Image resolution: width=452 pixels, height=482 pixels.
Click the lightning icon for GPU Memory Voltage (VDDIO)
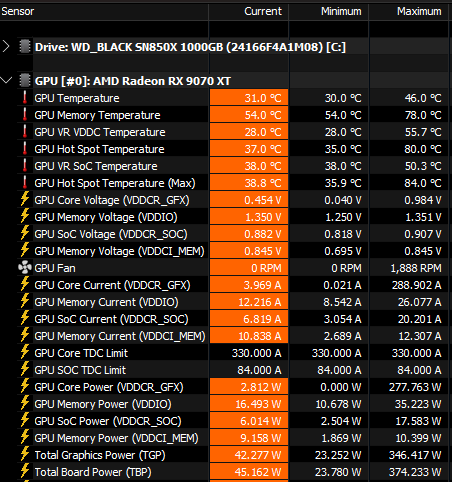25,216
